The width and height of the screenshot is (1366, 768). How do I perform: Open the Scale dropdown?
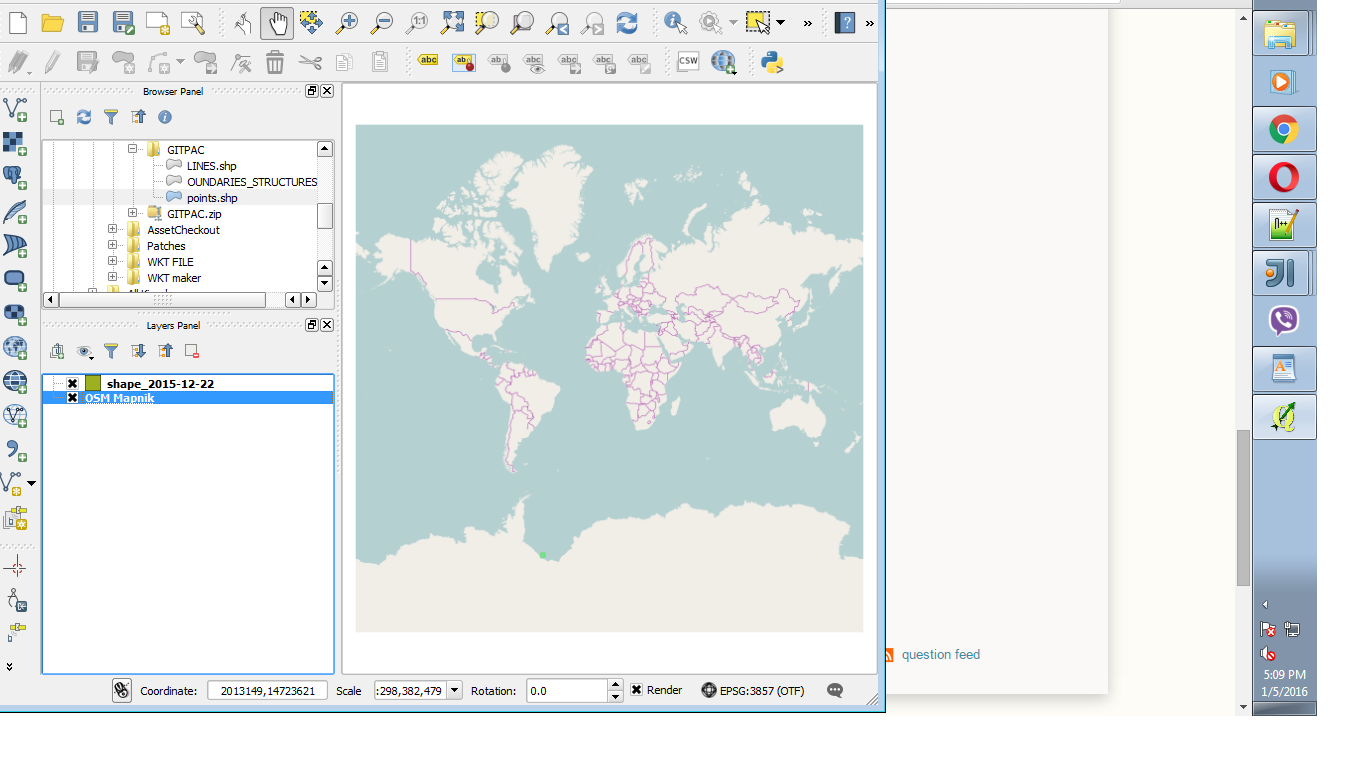pos(455,690)
